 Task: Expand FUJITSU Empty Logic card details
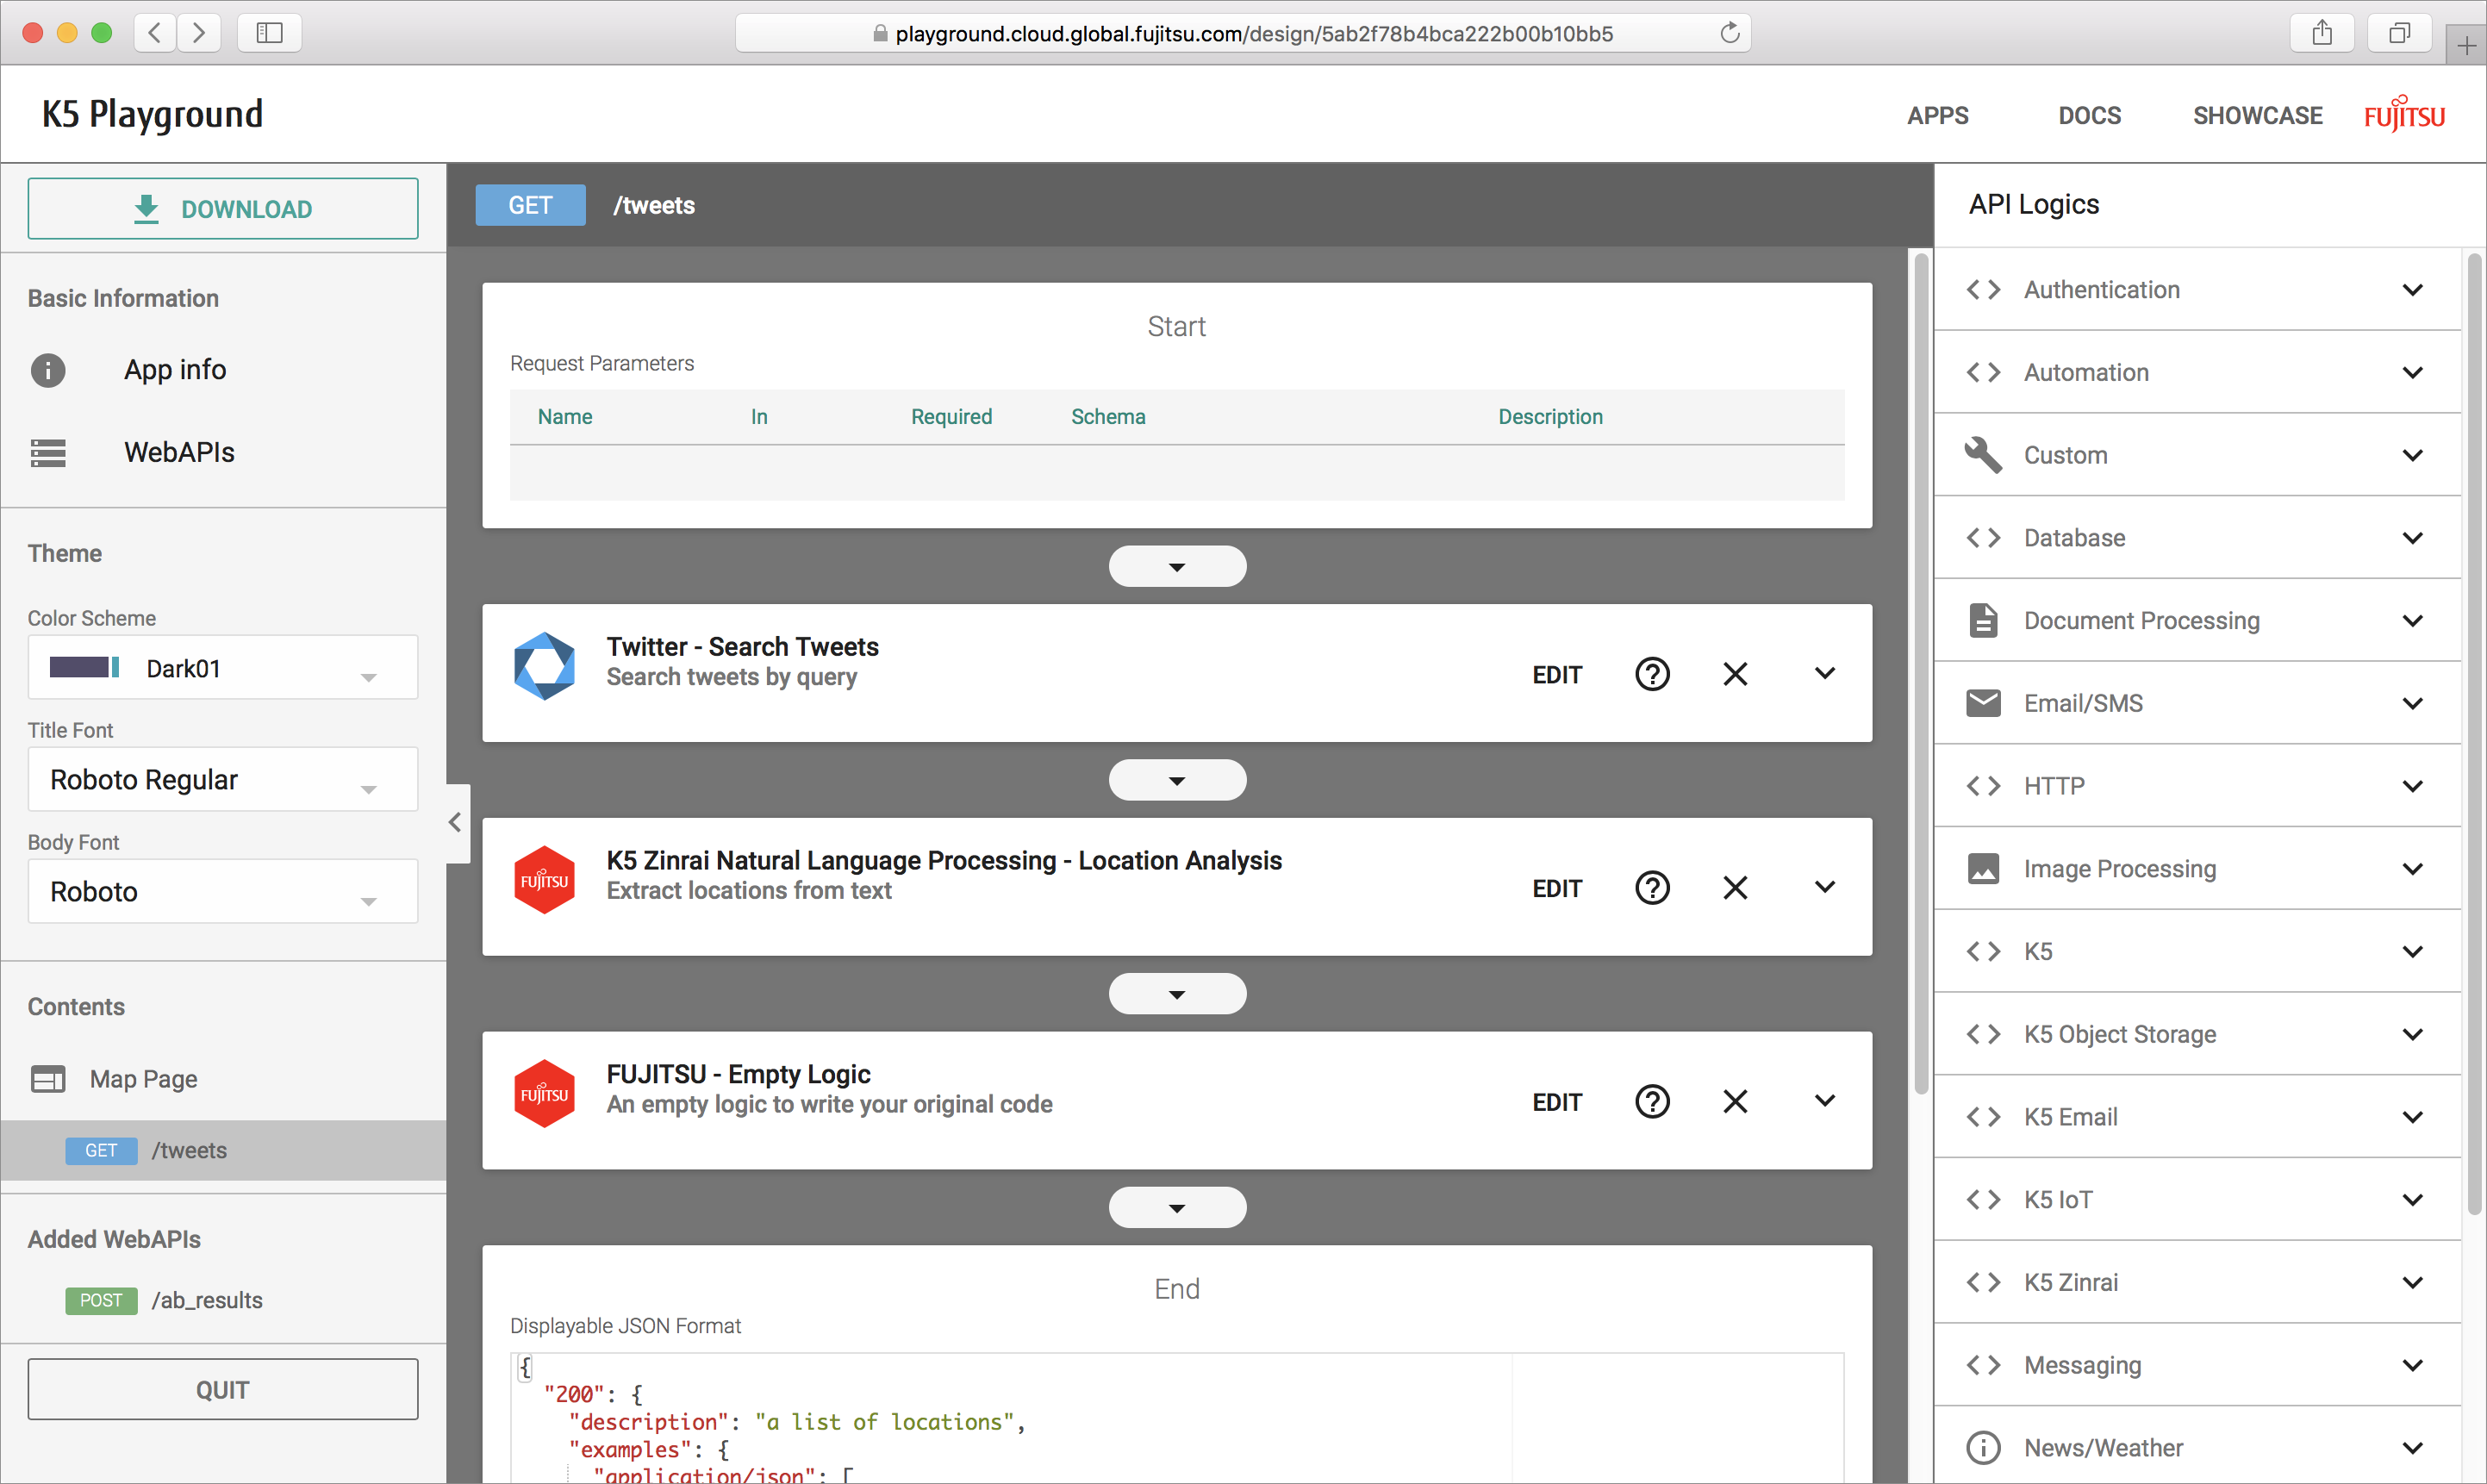1825,1102
